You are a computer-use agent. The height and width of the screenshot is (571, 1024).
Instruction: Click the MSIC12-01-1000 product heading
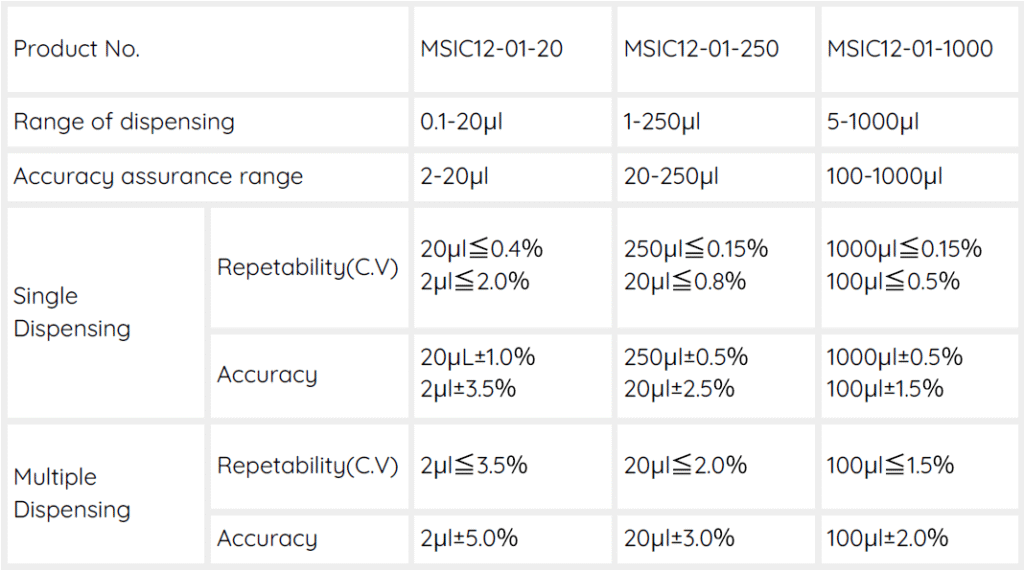click(910, 49)
